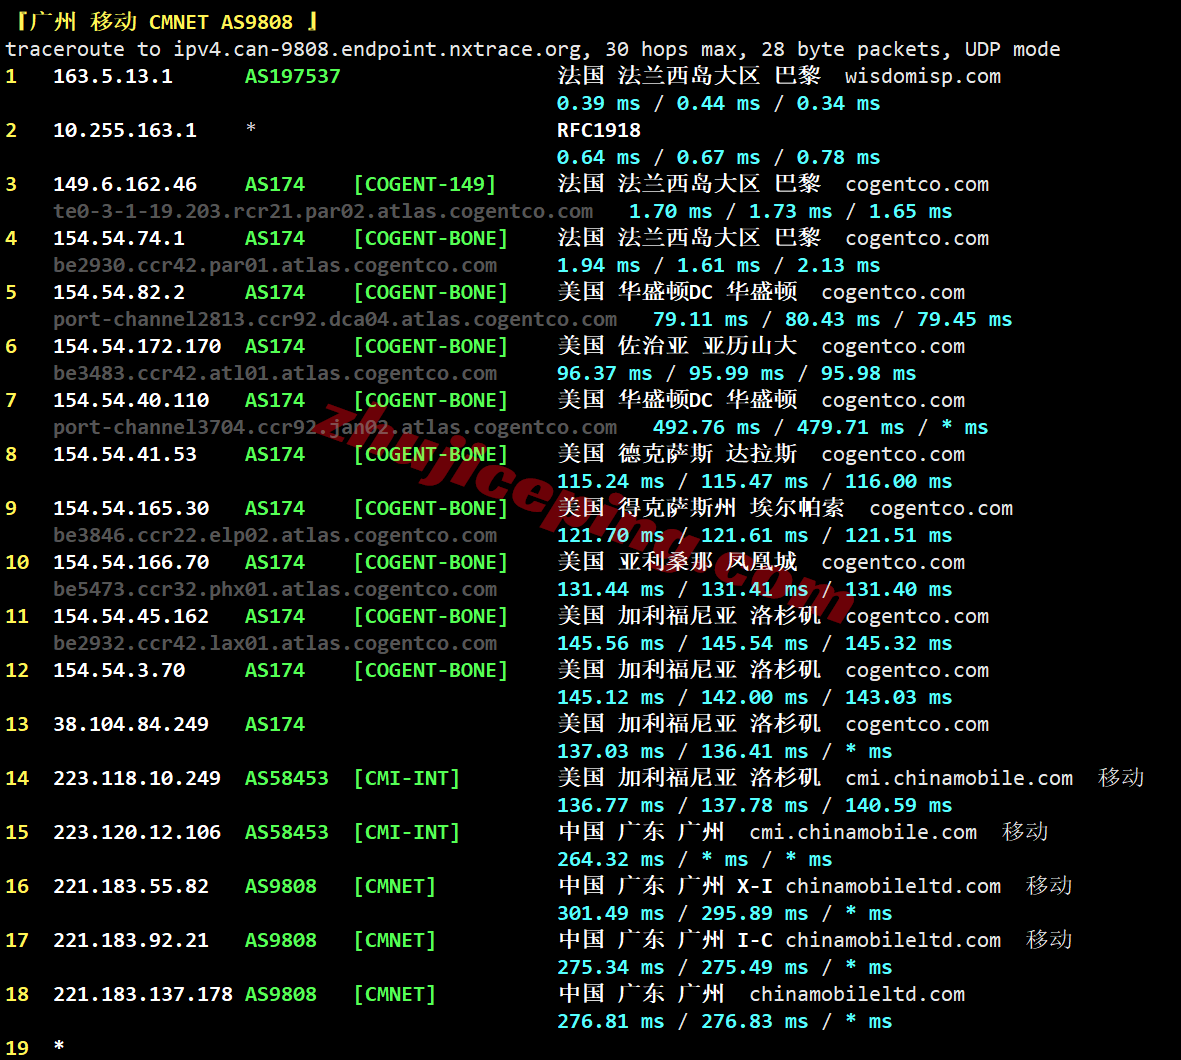This screenshot has height=1060, width=1181.
Task: Click hostname port-channel3704.ccr92.jan02.atlas.cogentco.com
Action: tap(334, 428)
